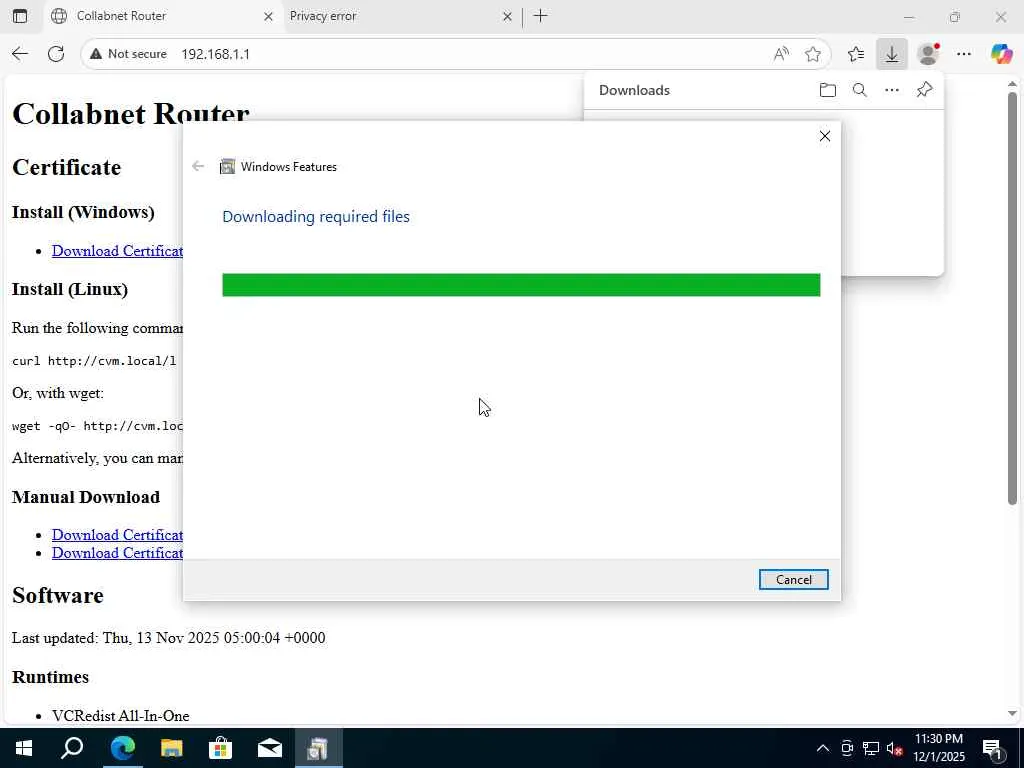Click the Collabnet Router page heading
Screen dimensions: 1024x768
[131, 114]
